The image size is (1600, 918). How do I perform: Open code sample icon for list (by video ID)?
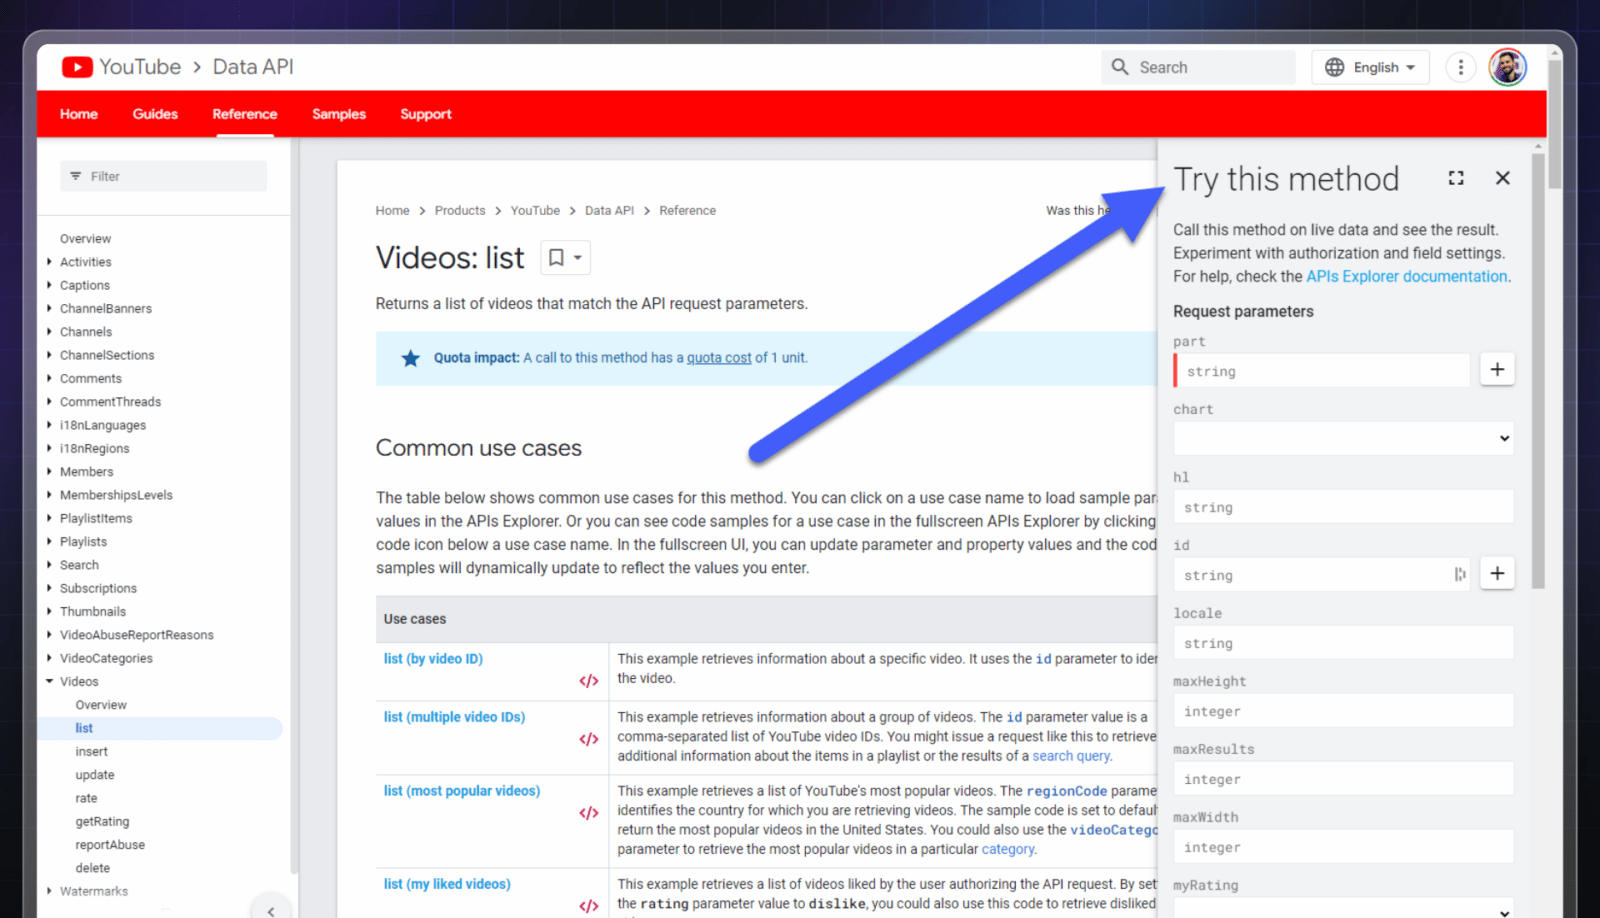(x=588, y=680)
